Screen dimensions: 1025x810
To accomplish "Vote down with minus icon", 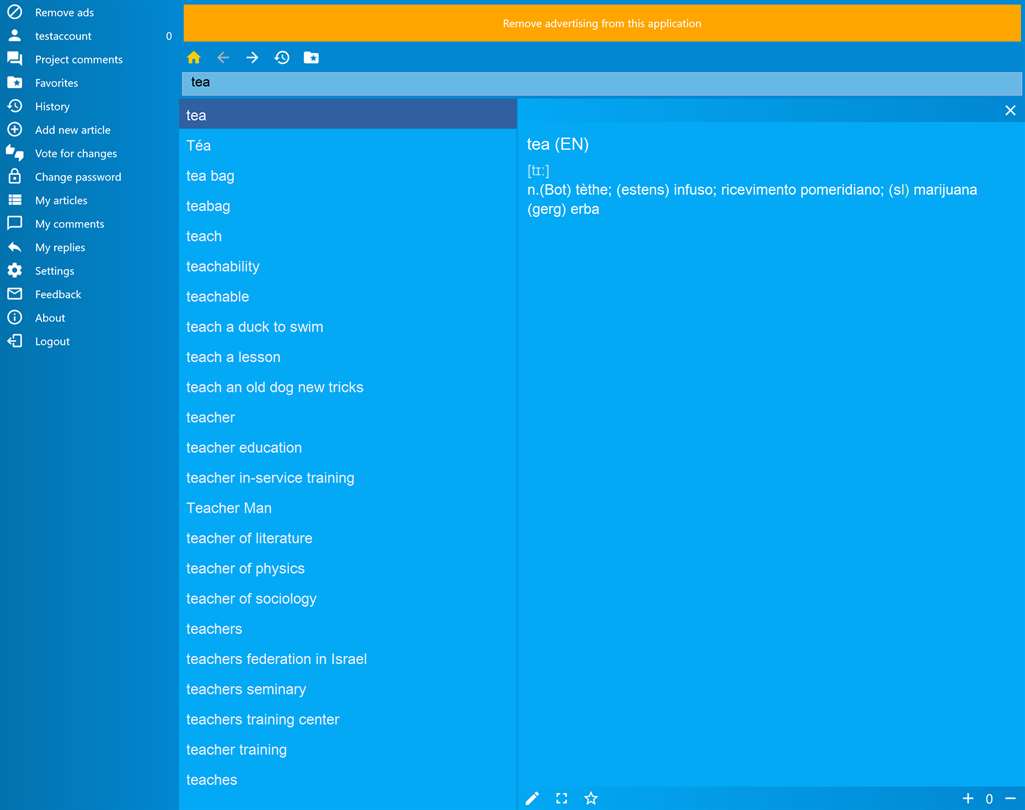I will 1011,798.
